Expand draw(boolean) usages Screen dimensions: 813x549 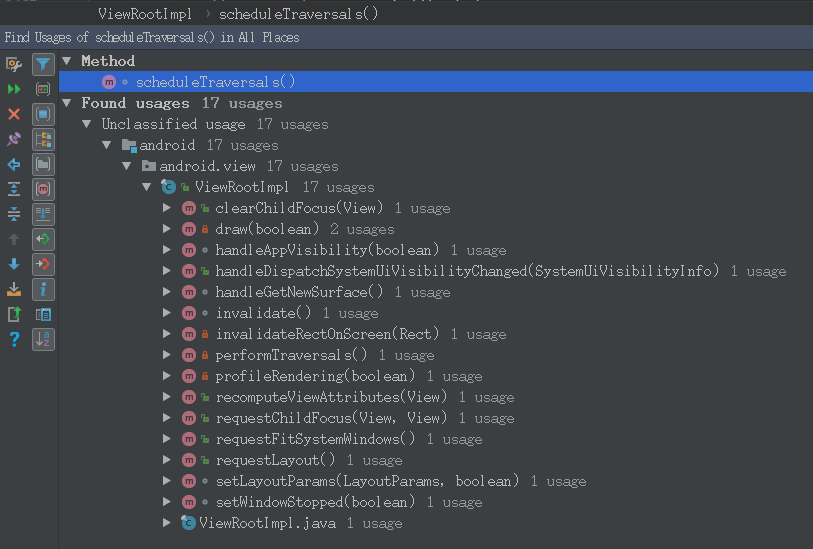(166, 229)
